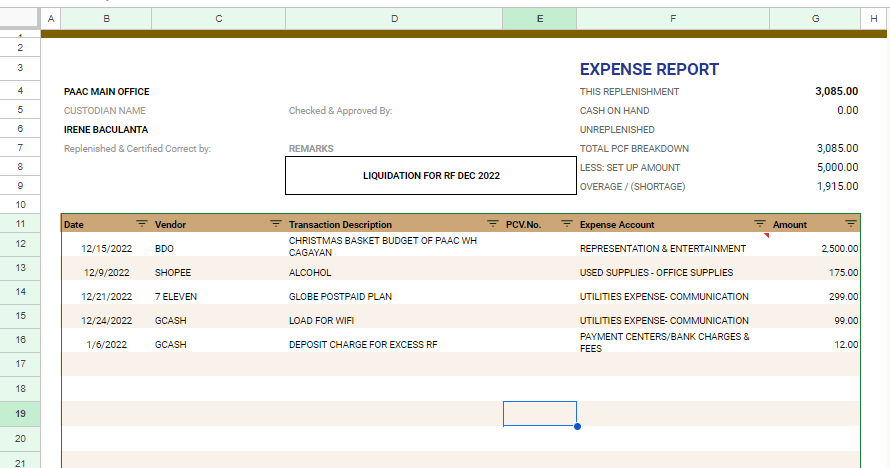
Task: Select column G header
Action: tap(815, 19)
